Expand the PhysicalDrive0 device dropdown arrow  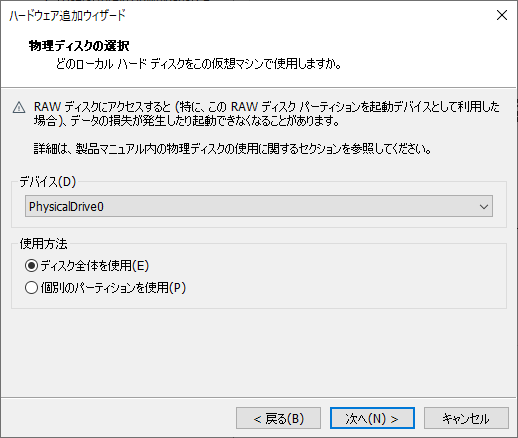(484, 207)
